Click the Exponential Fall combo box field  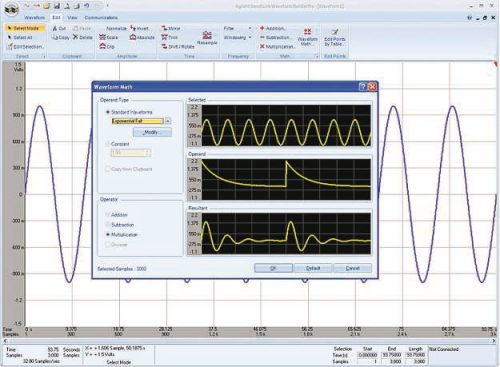tap(138, 121)
